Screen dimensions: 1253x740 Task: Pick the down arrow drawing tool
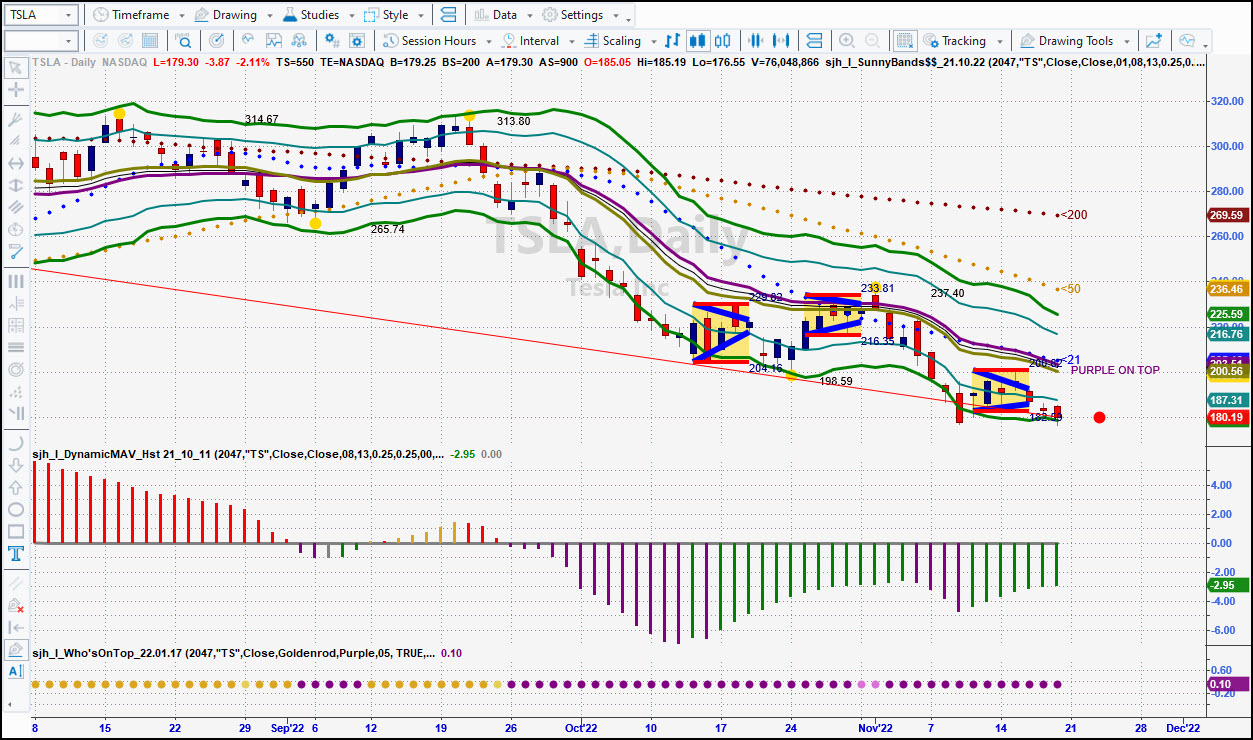(15, 465)
